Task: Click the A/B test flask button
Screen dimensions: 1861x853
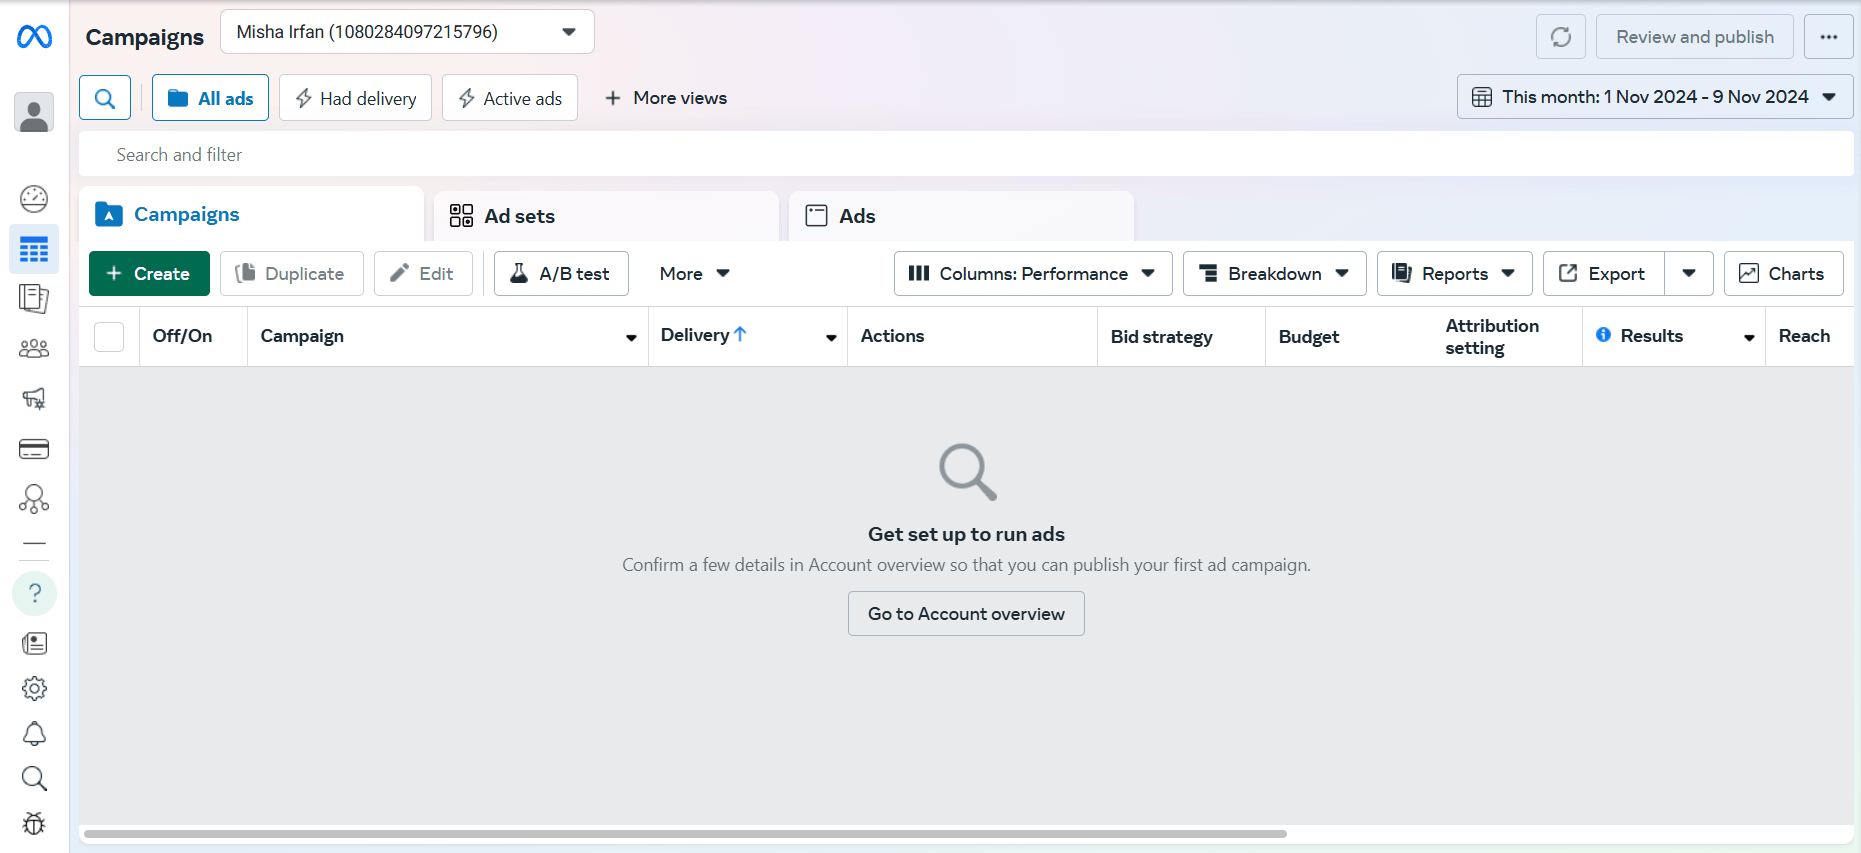Action: pyautogui.click(x=561, y=273)
